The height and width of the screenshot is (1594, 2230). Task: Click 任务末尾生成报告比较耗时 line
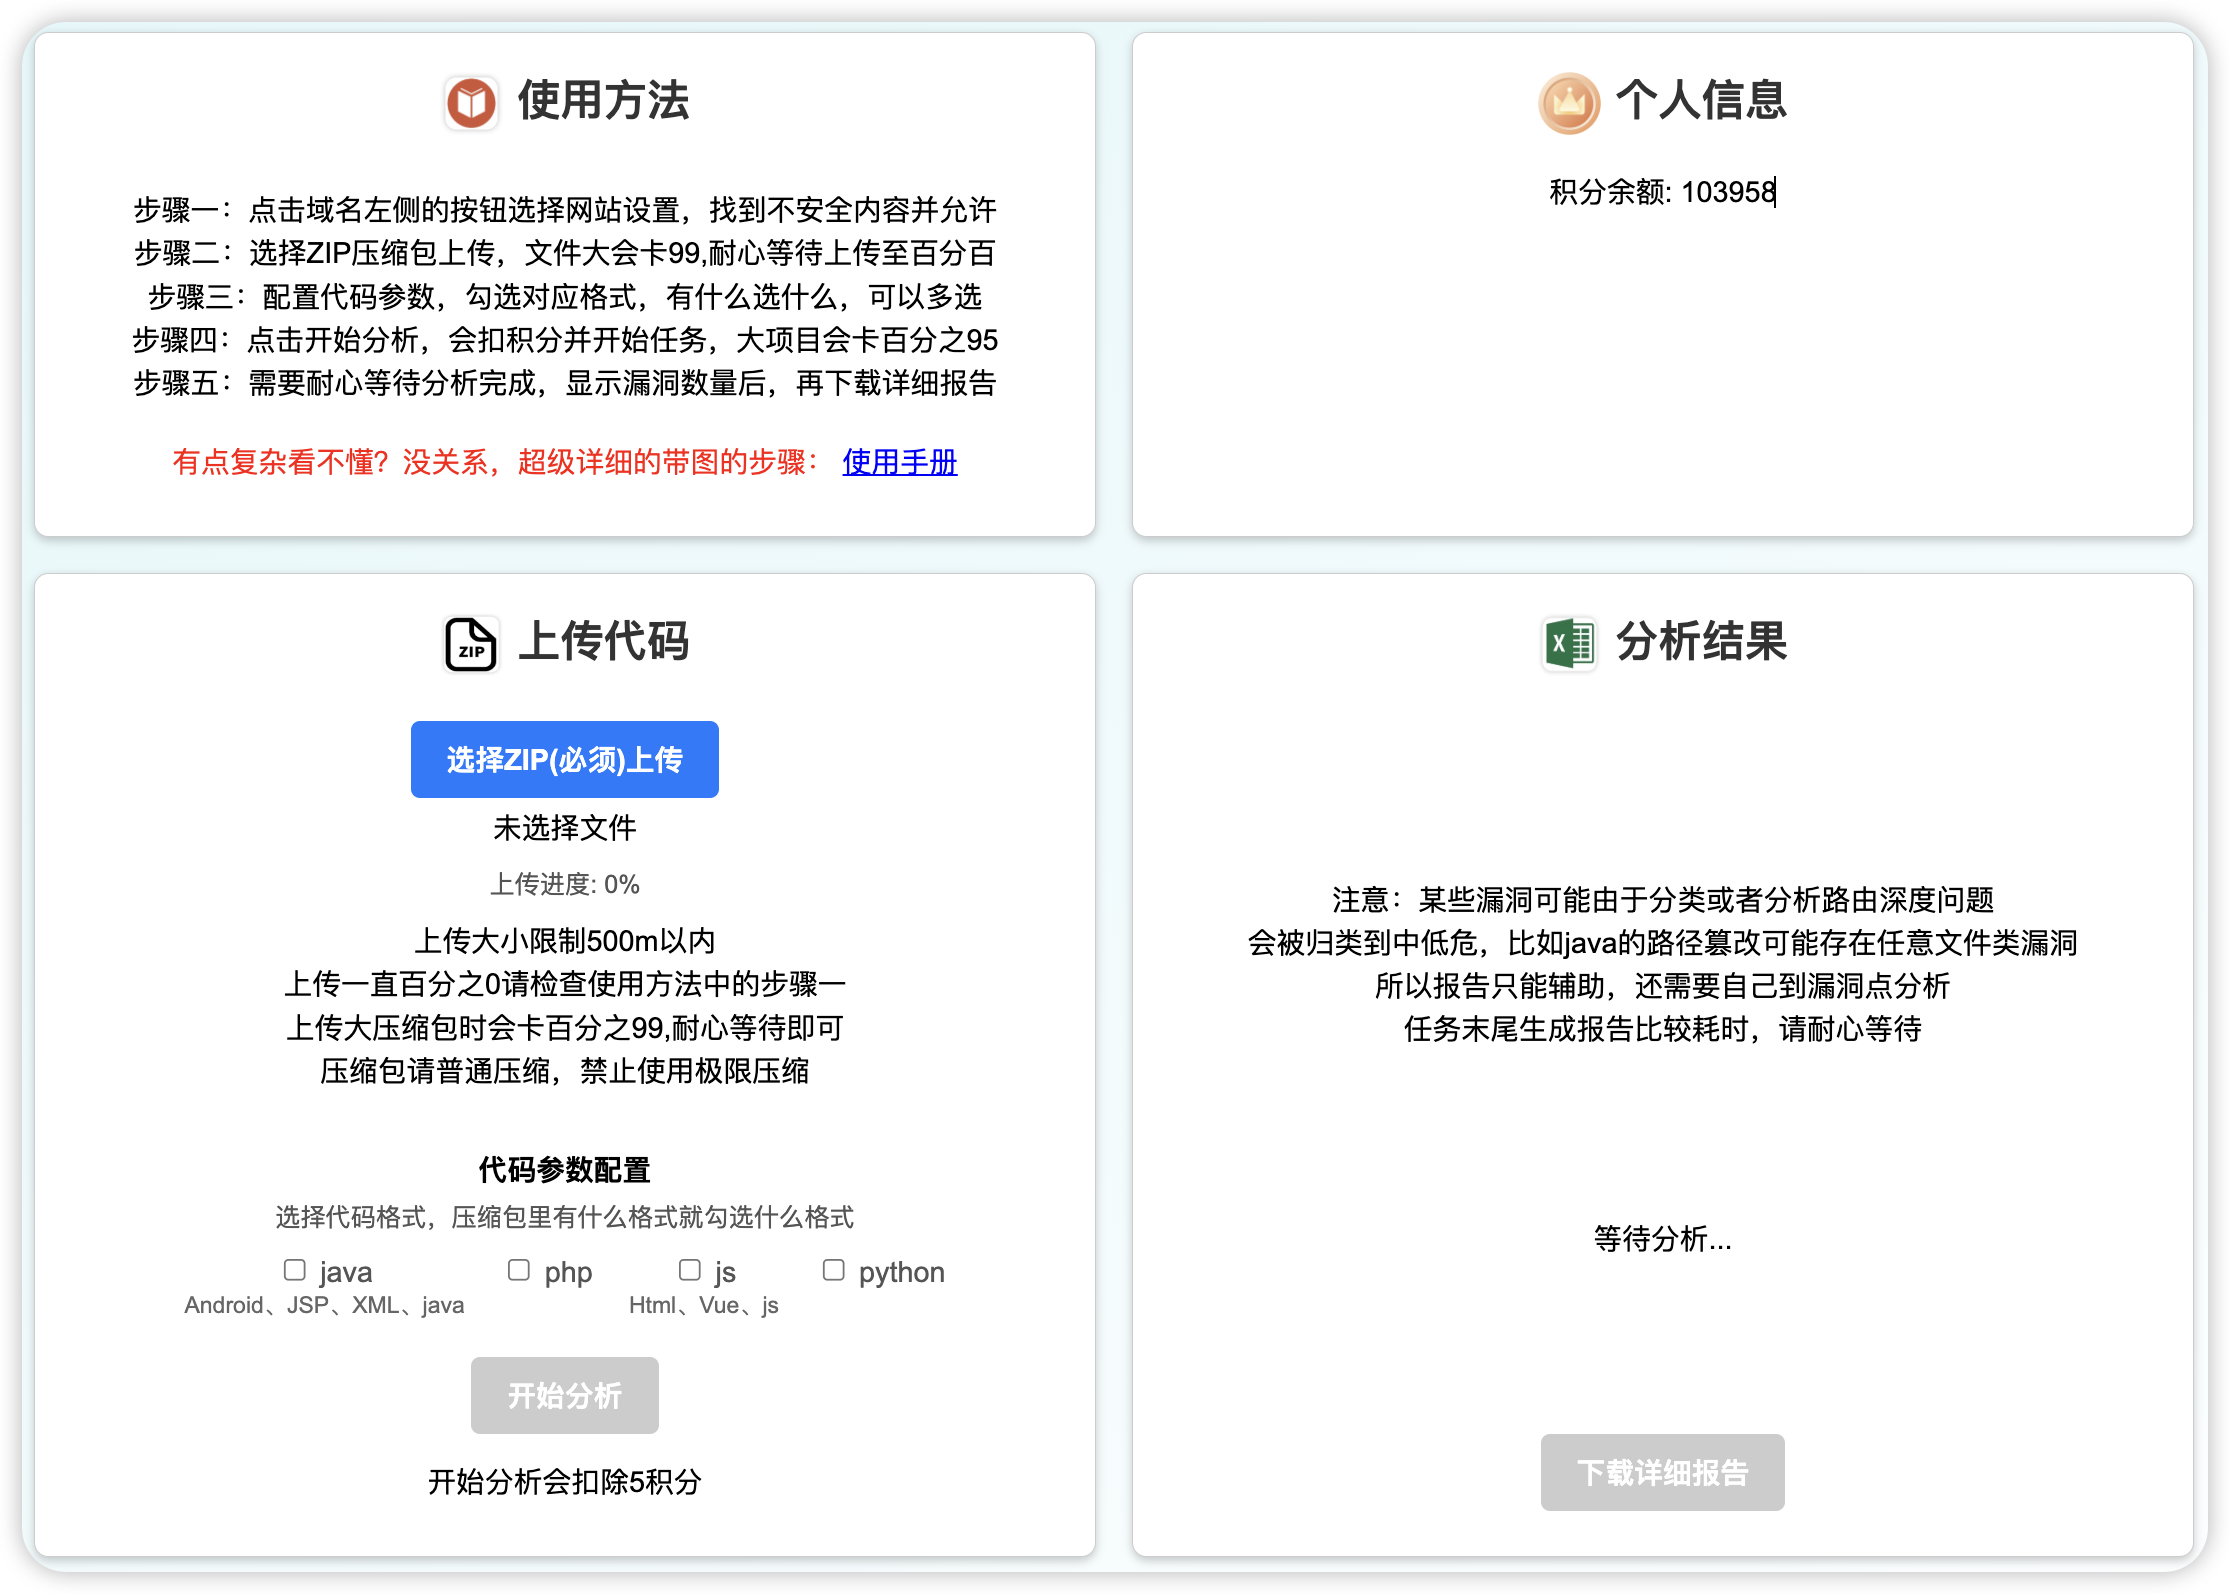tap(1662, 1029)
